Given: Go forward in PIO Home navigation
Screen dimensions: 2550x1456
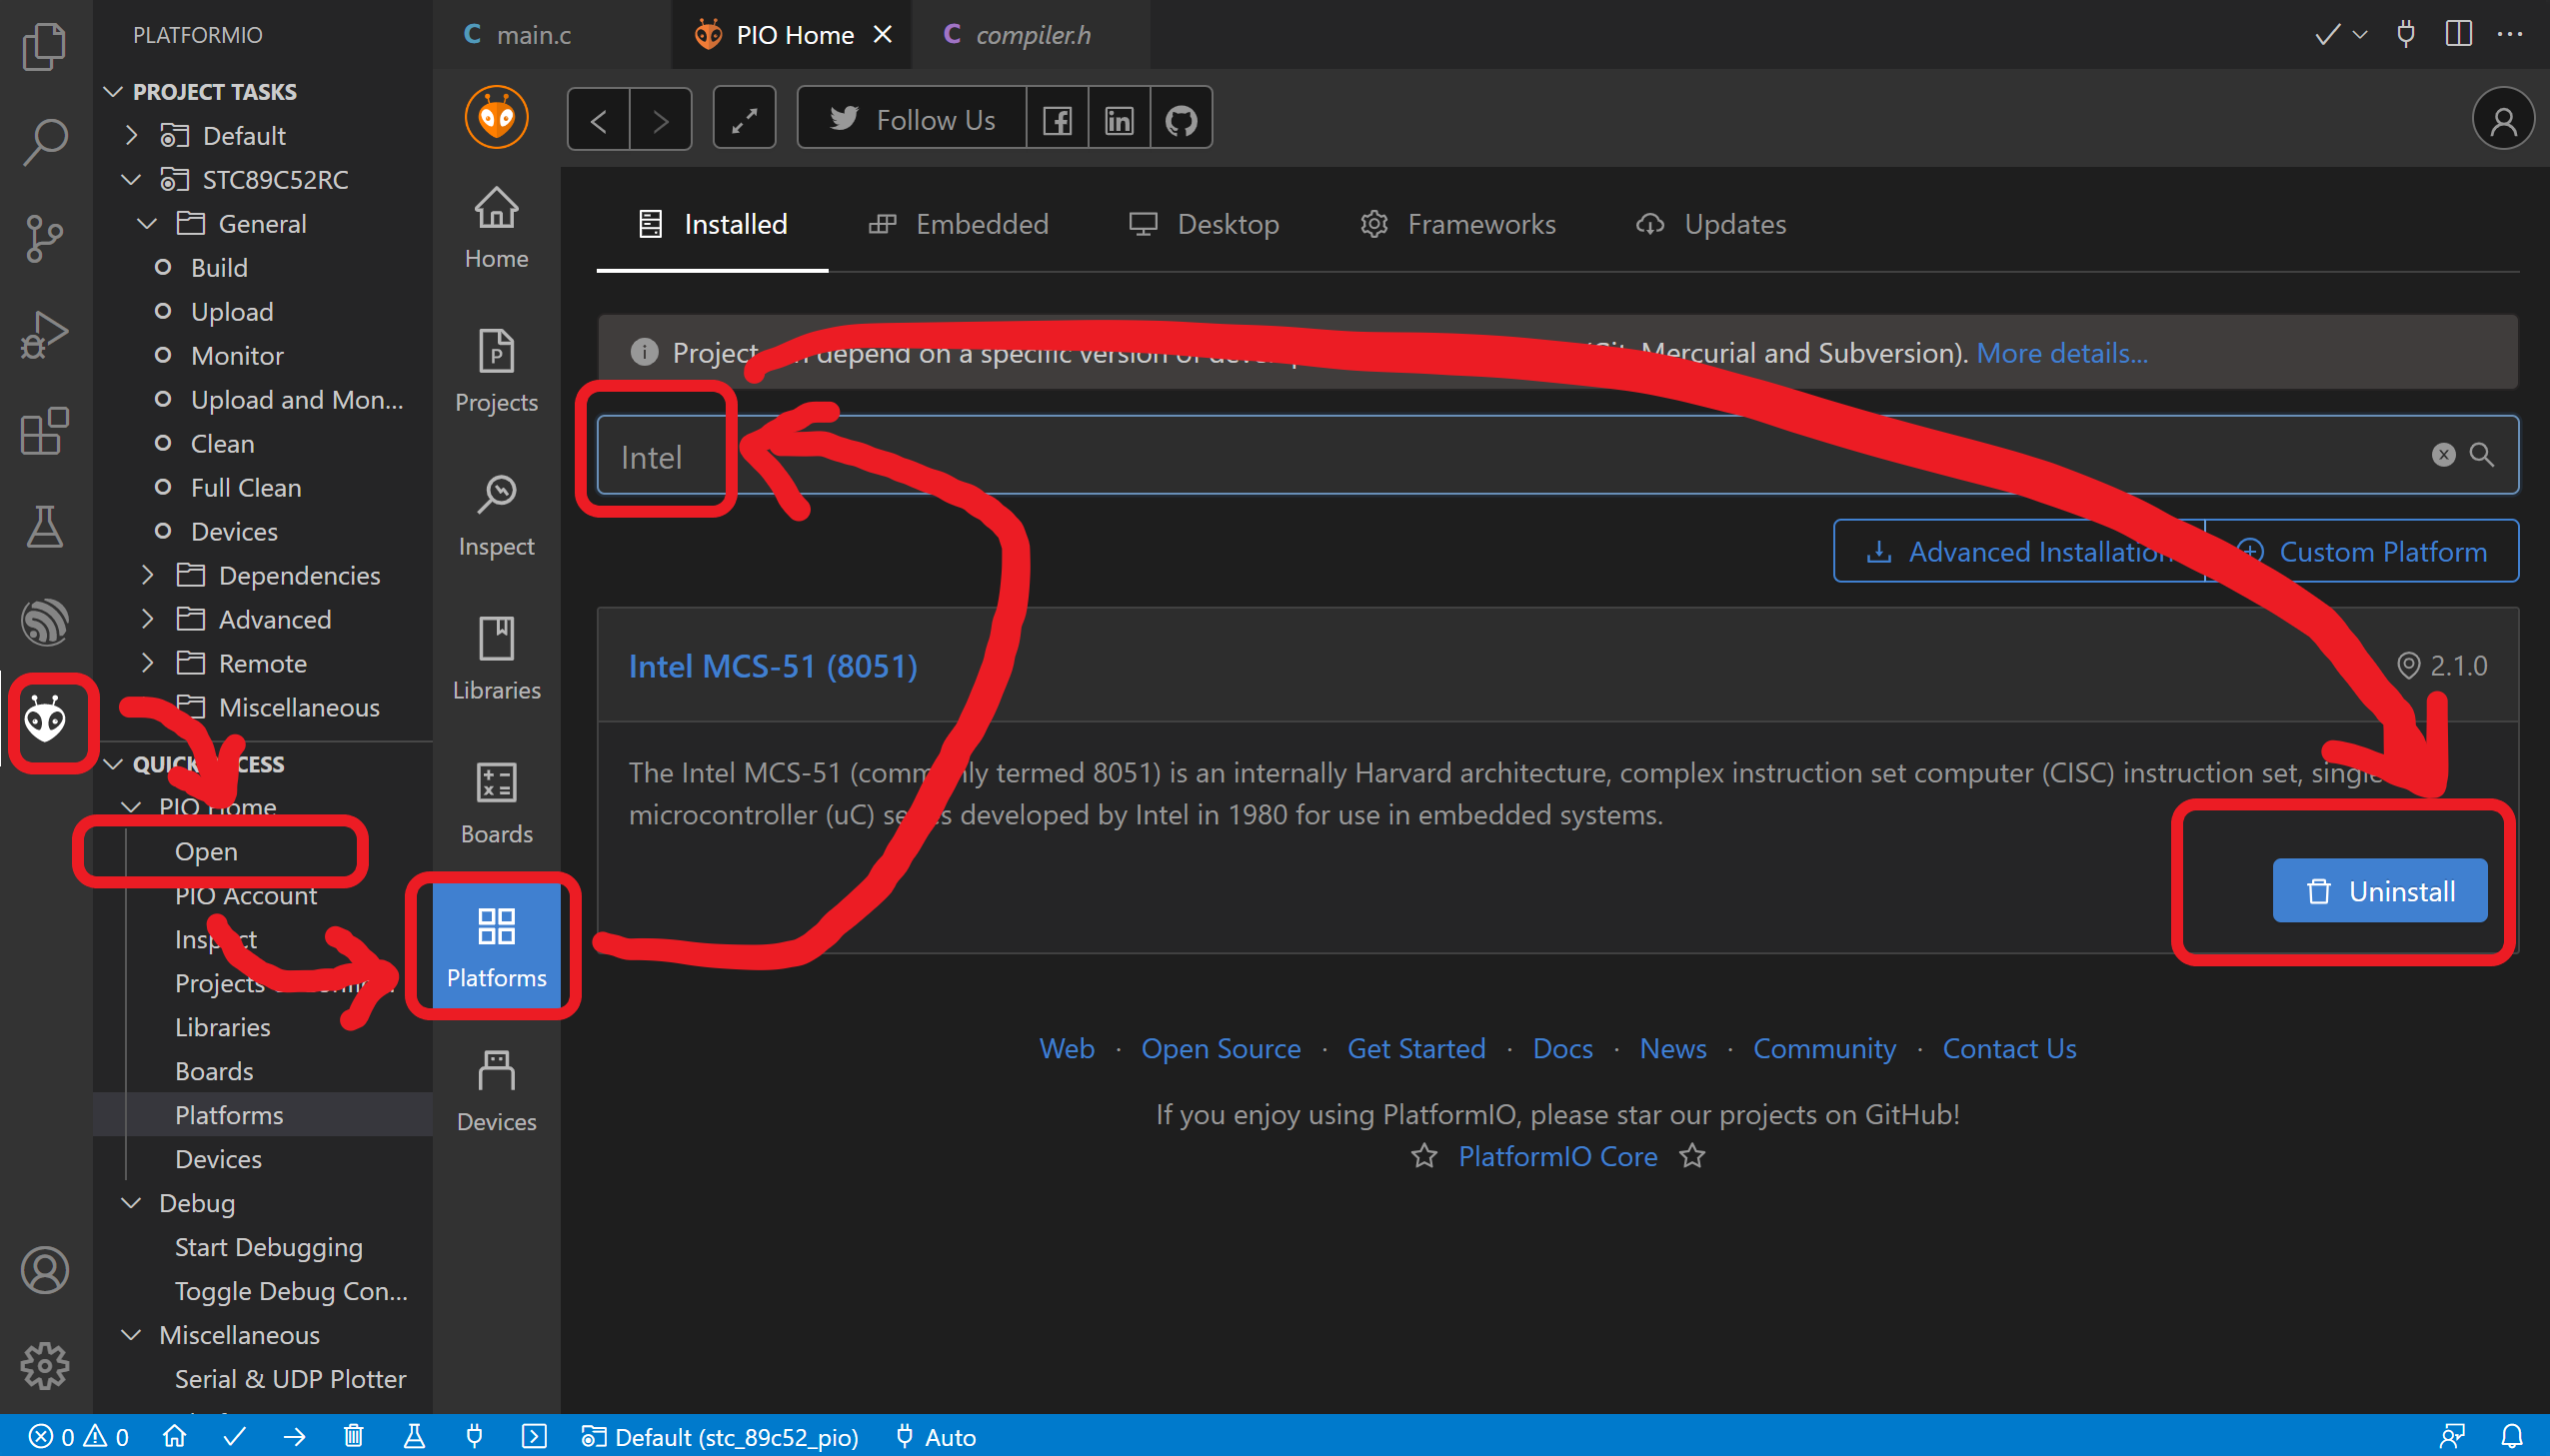Looking at the screenshot, I should click(x=660, y=120).
